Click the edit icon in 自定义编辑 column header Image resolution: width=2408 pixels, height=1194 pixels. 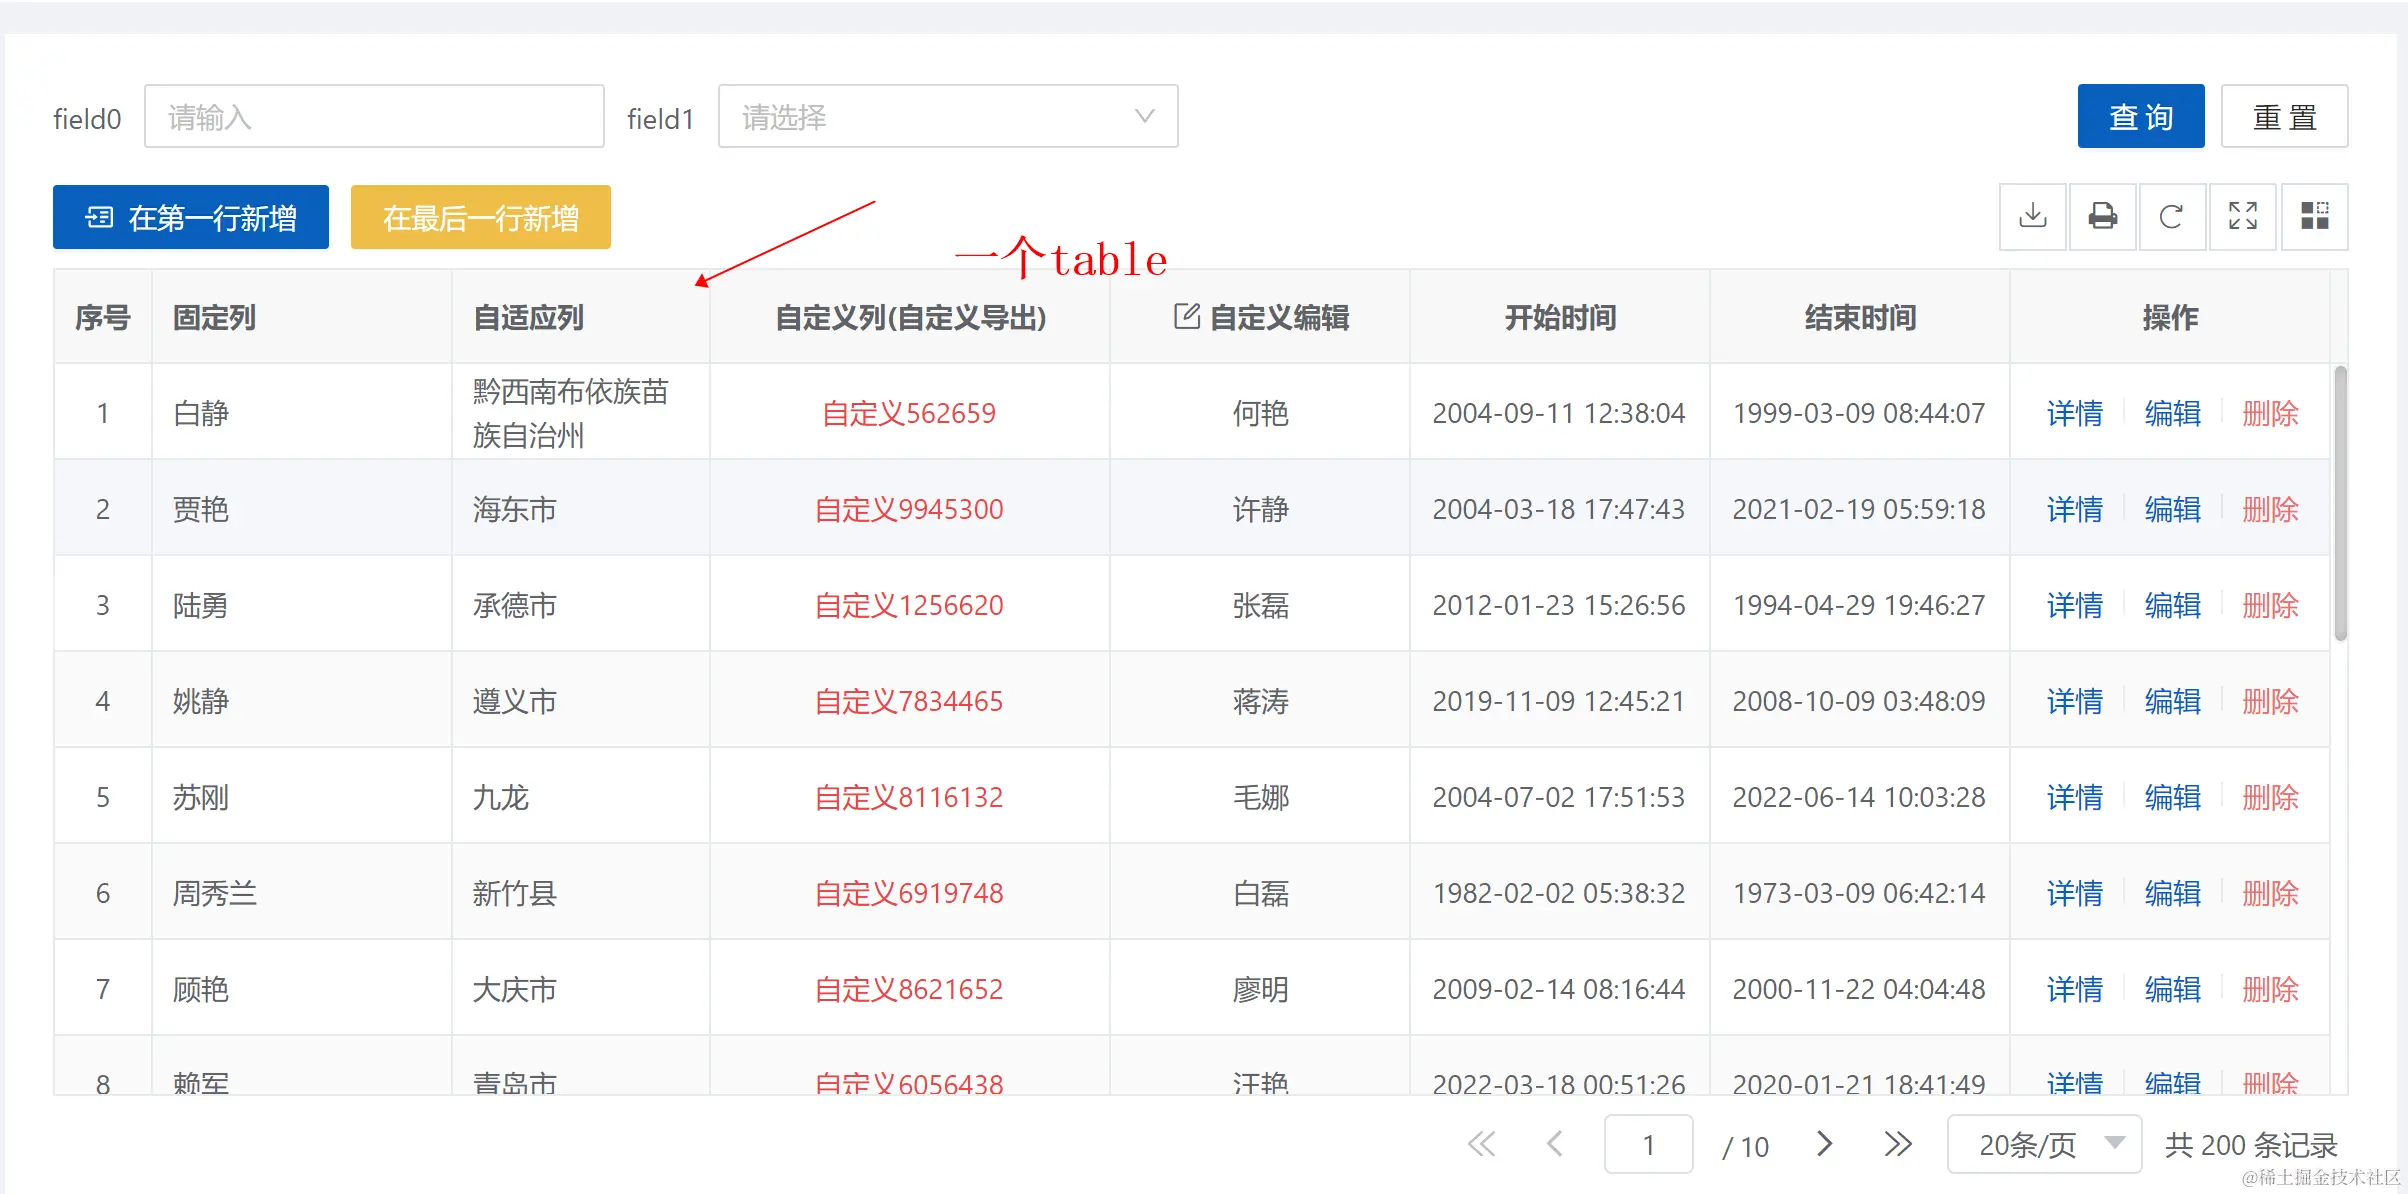pos(1185,316)
